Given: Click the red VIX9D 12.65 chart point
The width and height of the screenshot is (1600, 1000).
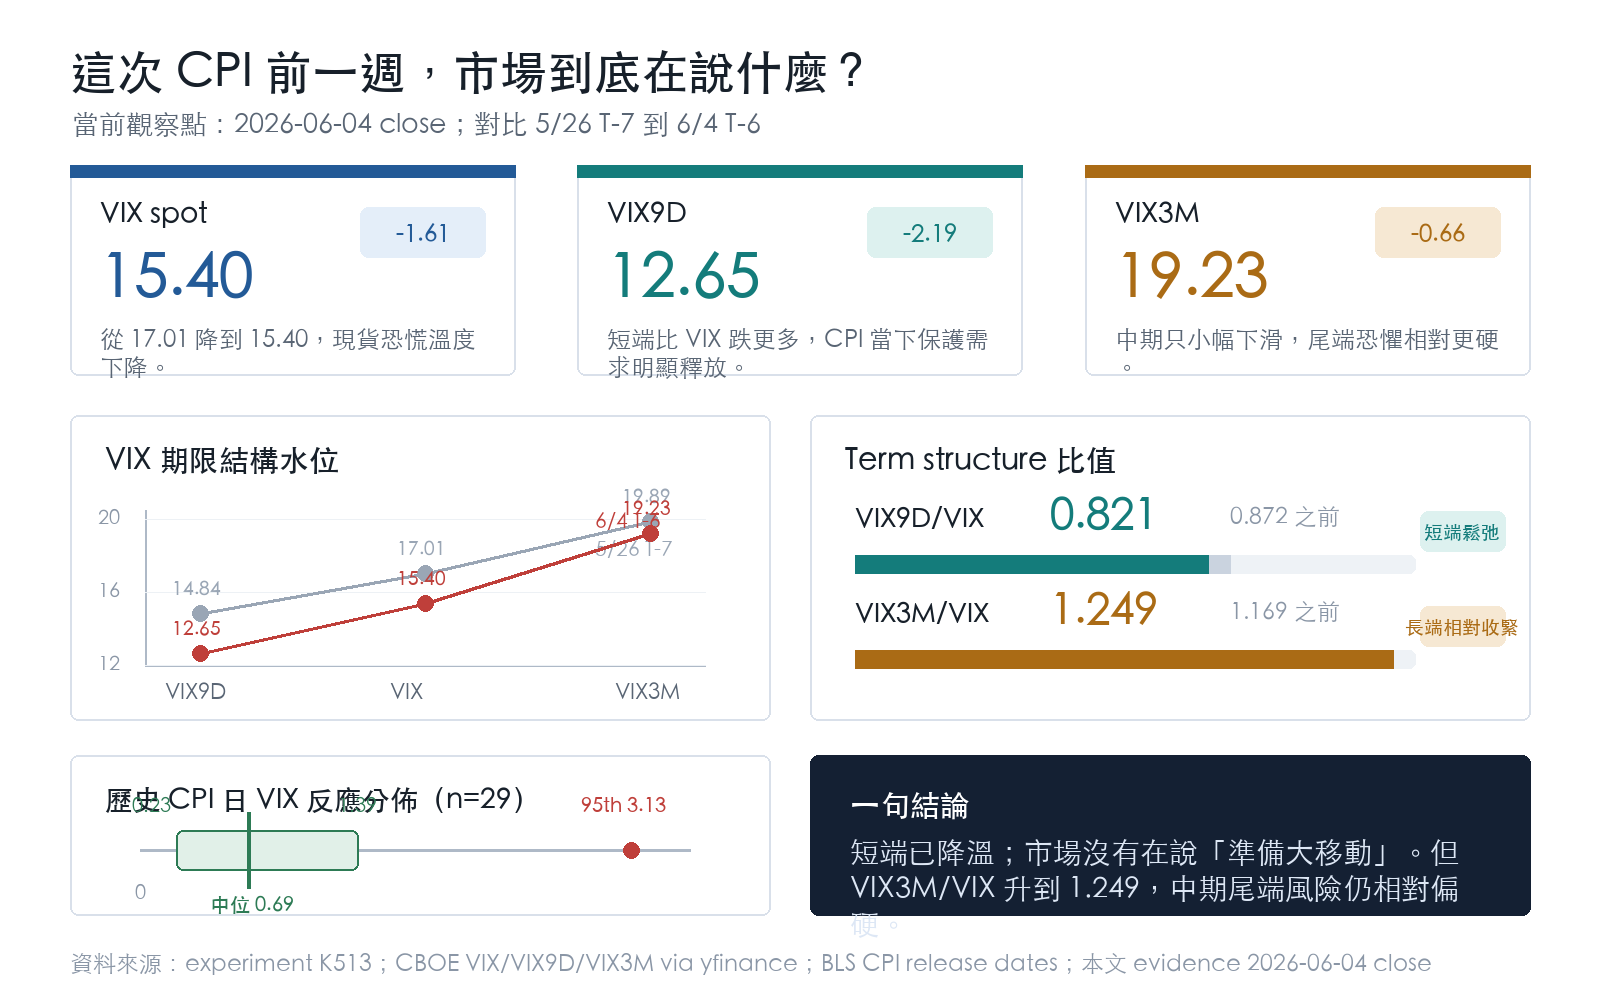Looking at the screenshot, I should (x=200, y=653).
